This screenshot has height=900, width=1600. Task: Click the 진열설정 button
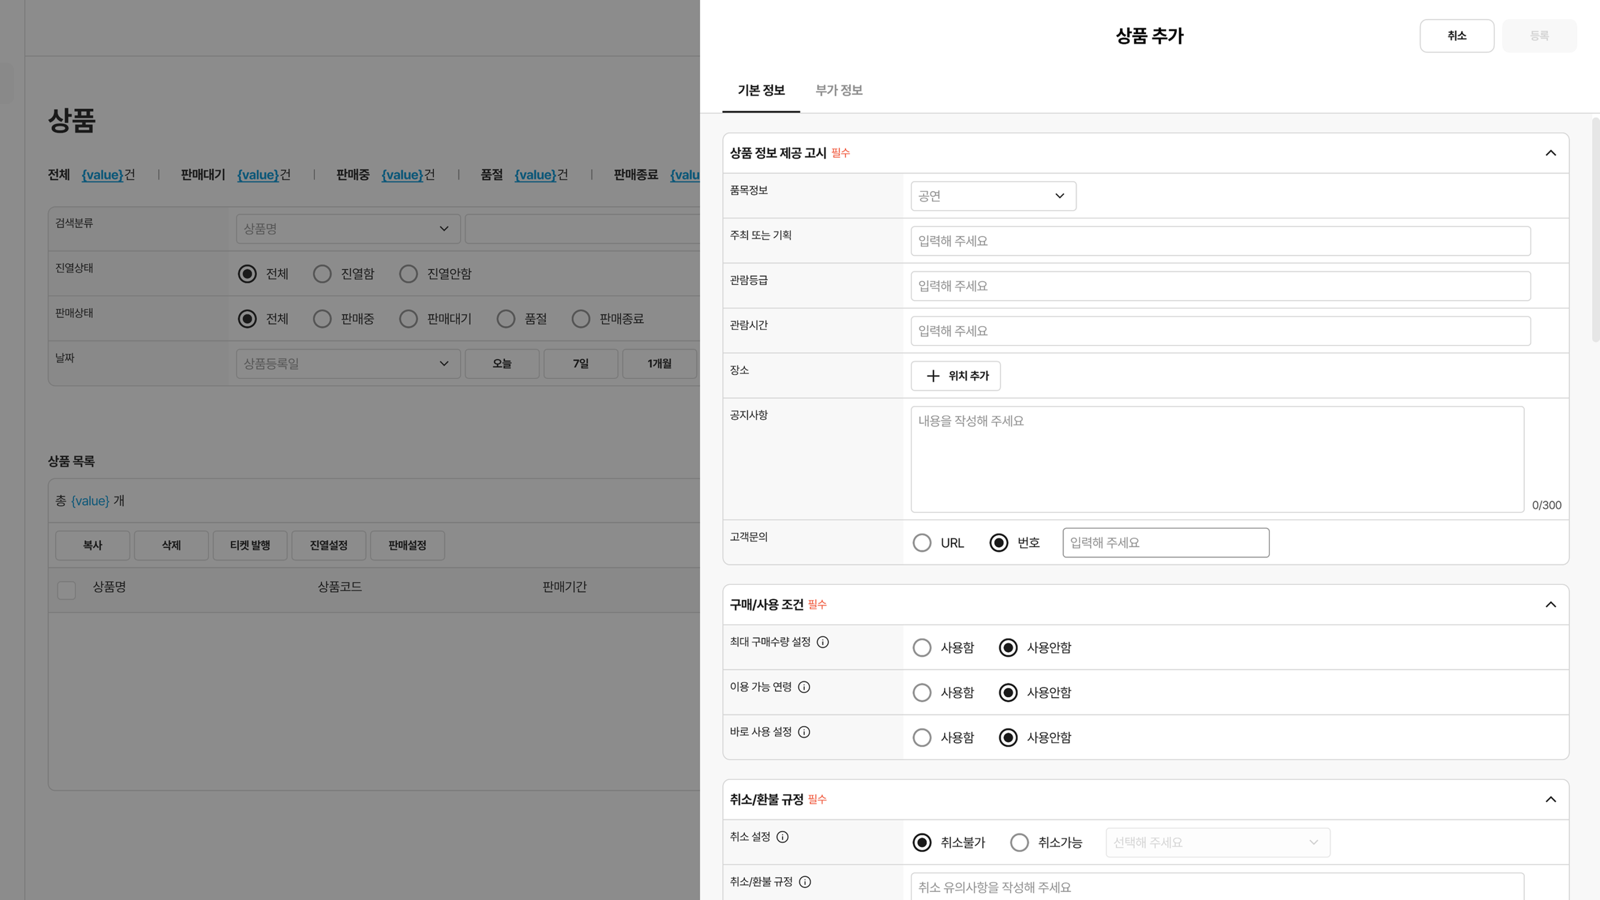click(329, 545)
